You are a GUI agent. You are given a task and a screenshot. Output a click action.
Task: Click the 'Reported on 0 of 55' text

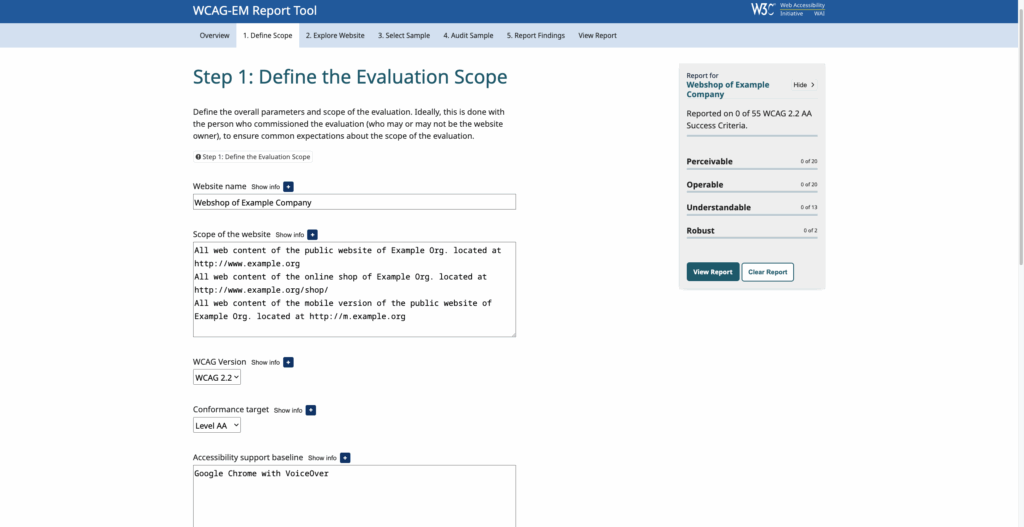[x=749, y=118]
